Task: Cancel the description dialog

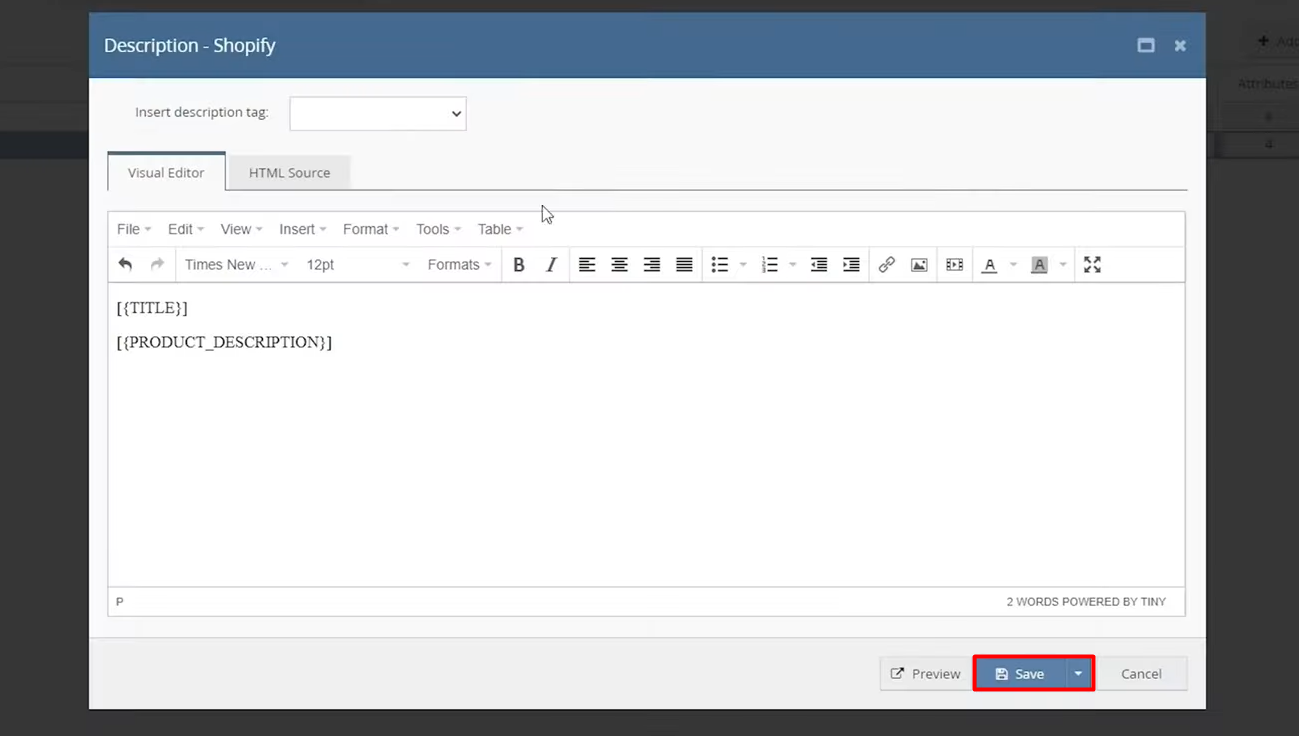Action: [x=1141, y=674]
